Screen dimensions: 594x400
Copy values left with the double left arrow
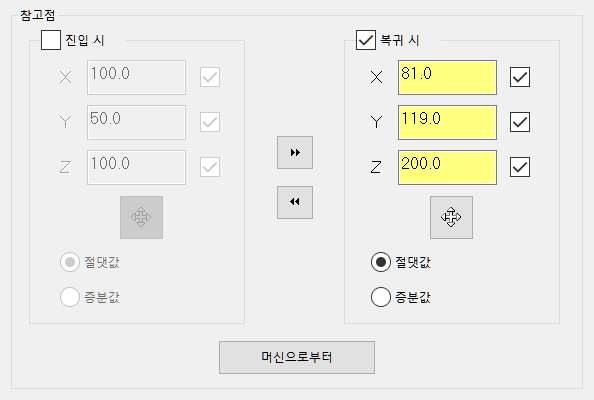click(x=295, y=202)
